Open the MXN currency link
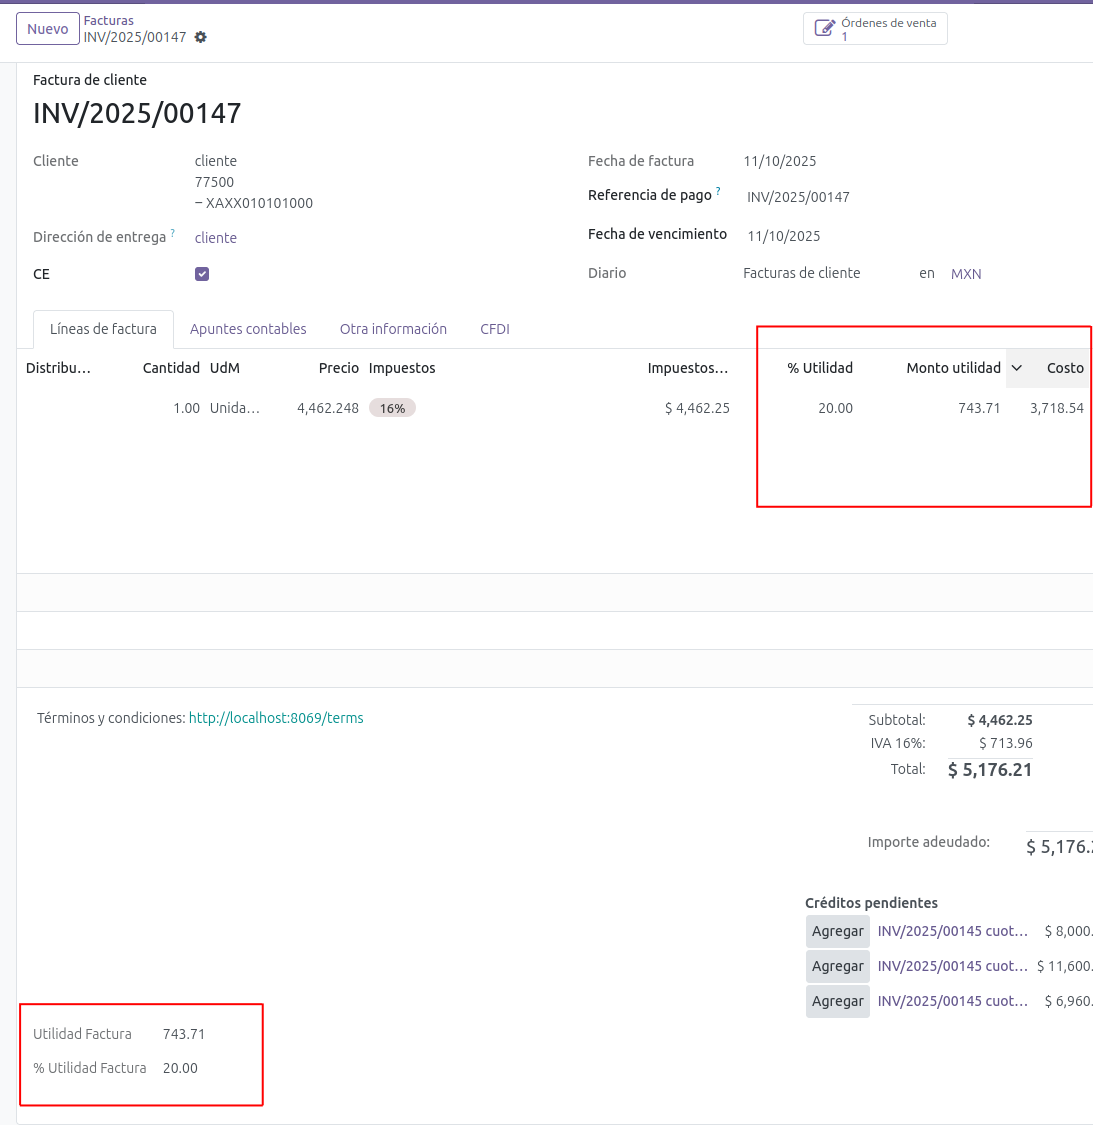Screen dimensions: 1093x1125 point(966,274)
